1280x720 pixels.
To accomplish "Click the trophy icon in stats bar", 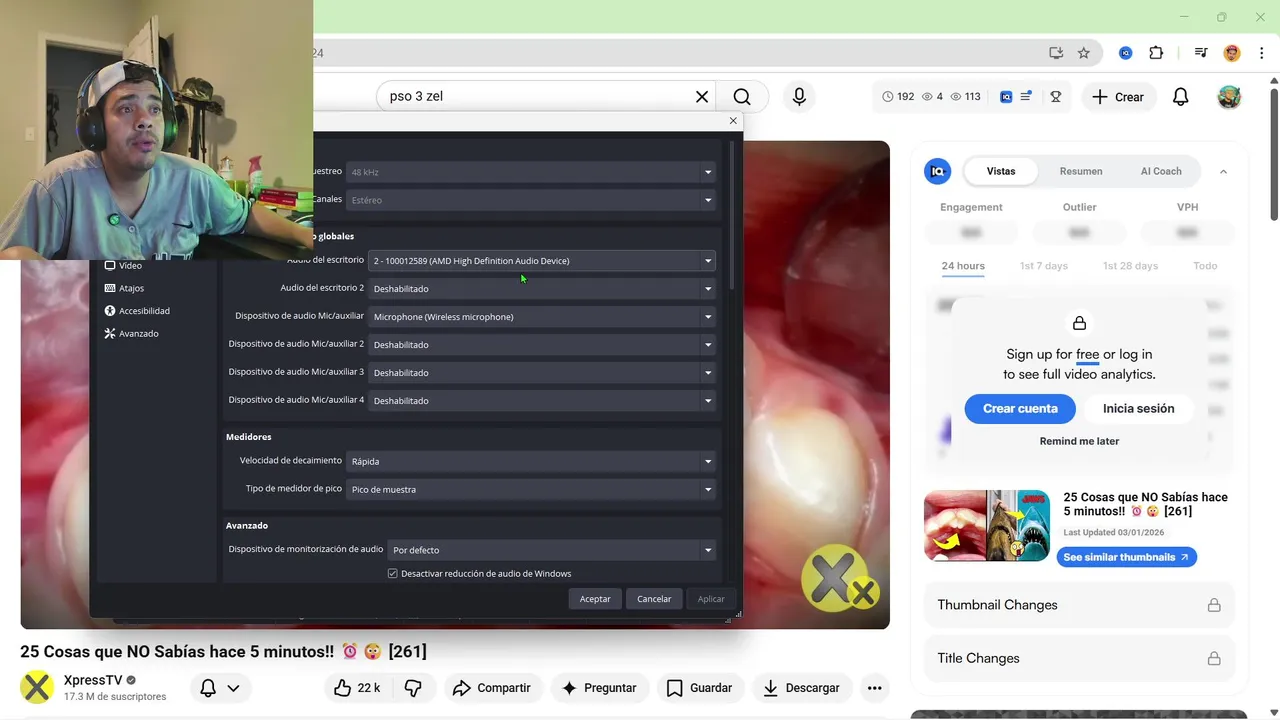I will [1055, 97].
